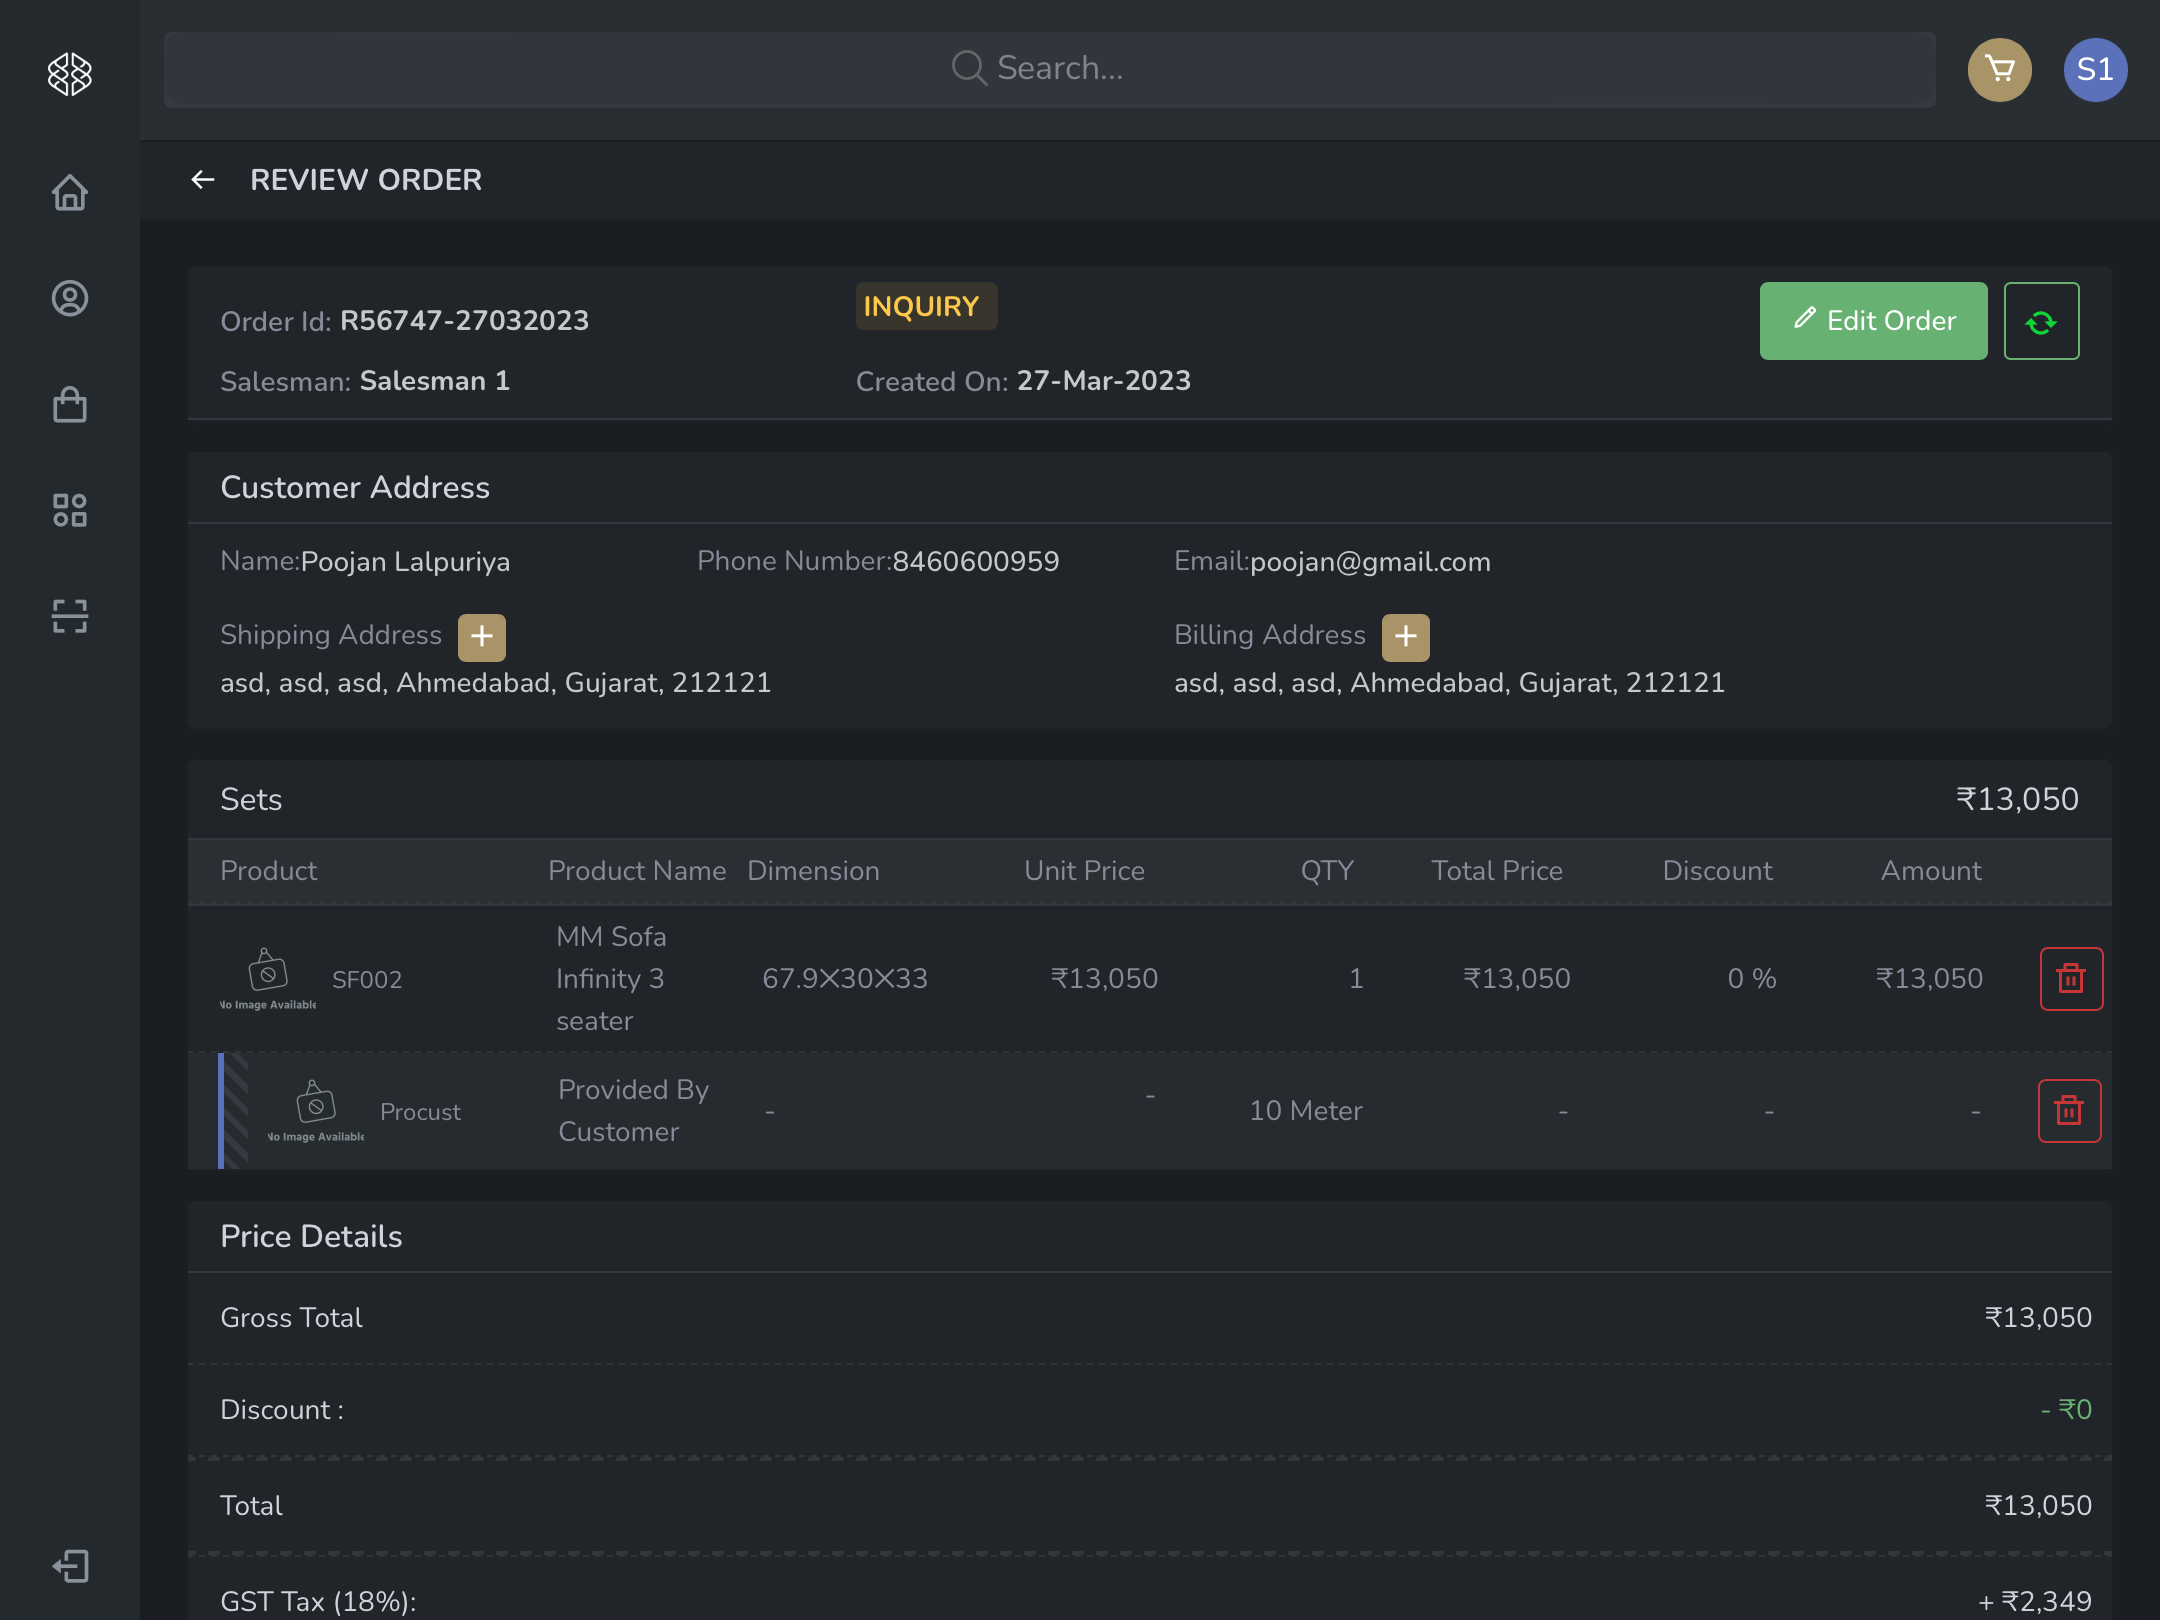Click the app logo in sidebar

(x=70, y=74)
